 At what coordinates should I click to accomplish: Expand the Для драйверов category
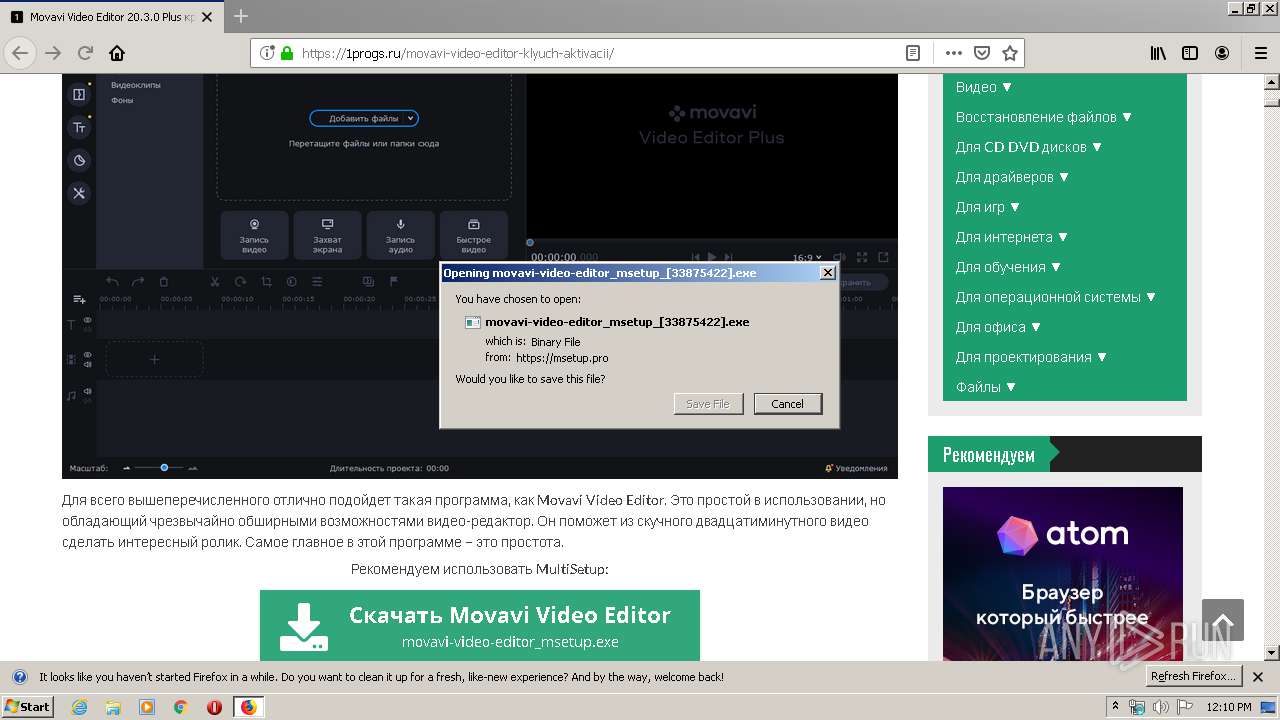(1012, 177)
